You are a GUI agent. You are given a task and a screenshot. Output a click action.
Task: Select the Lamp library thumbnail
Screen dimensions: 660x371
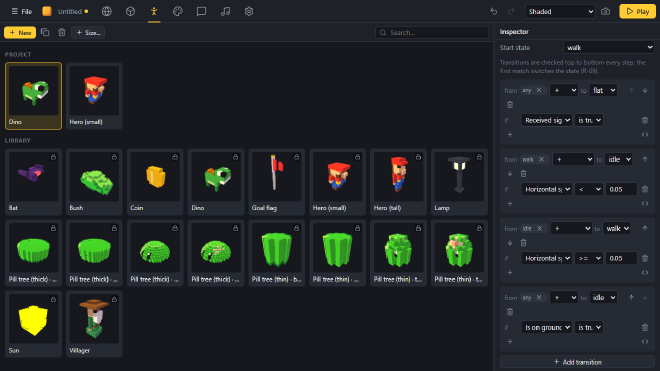pyautogui.click(x=459, y=182)
